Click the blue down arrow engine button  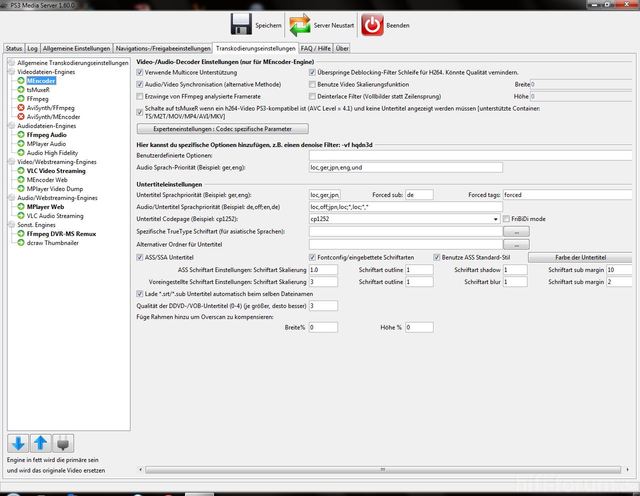18,443
